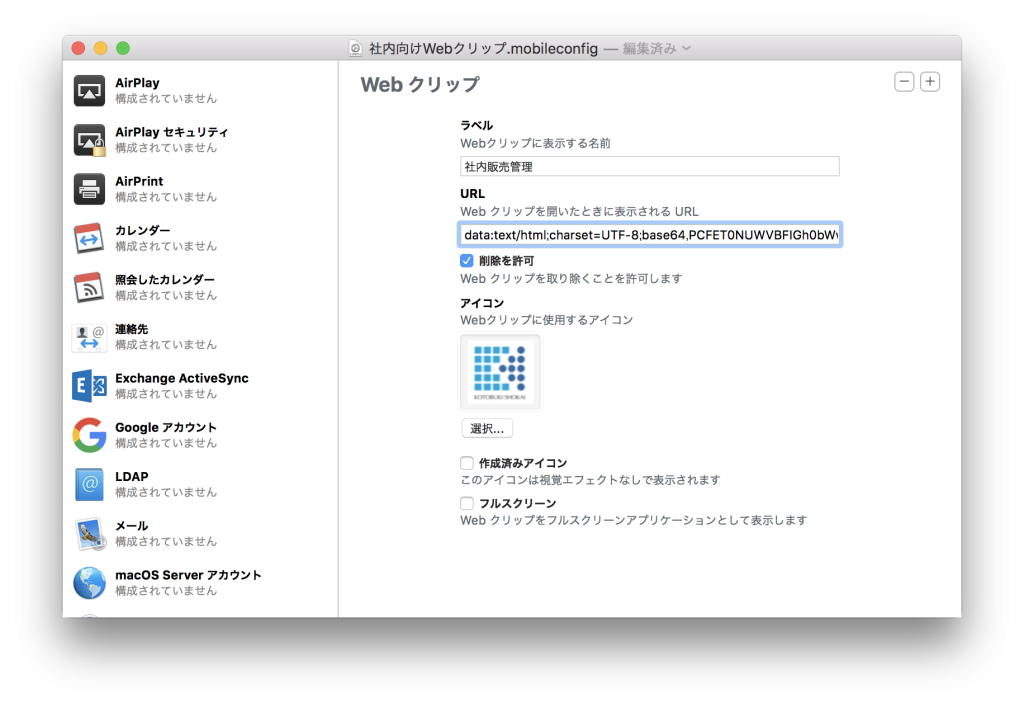Image resolution: width=1024 pixels, height=707 pixels.
Task: Click the Web clip icon preview thumbnail
Action: pos(500,372)
